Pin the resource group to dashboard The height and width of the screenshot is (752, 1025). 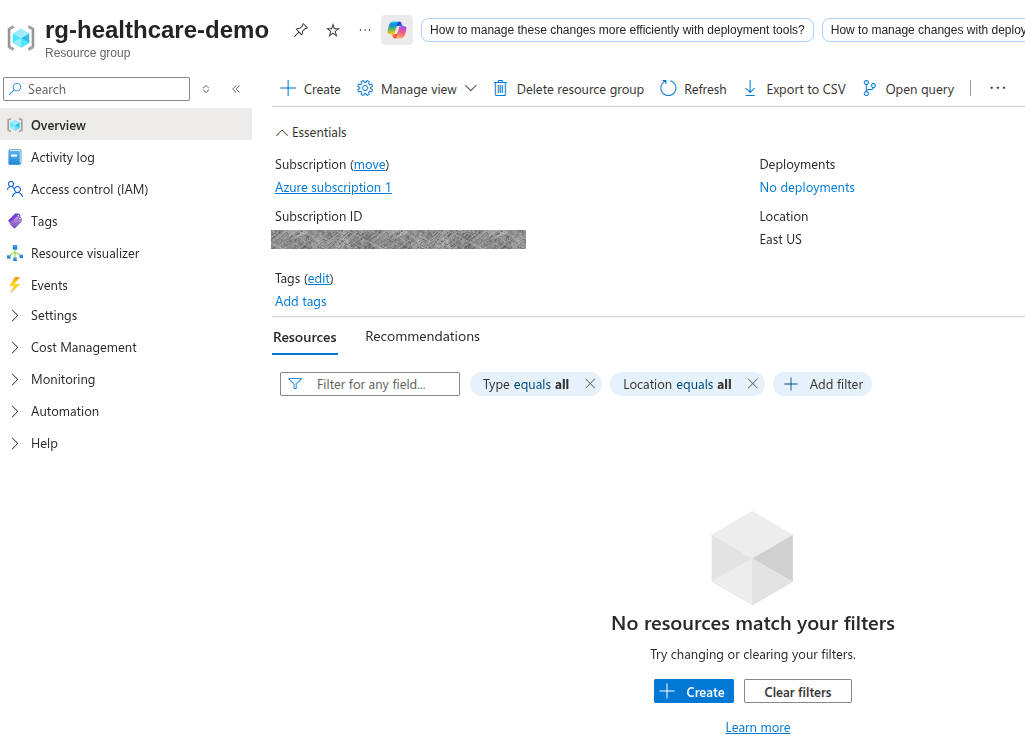point(301,30)
